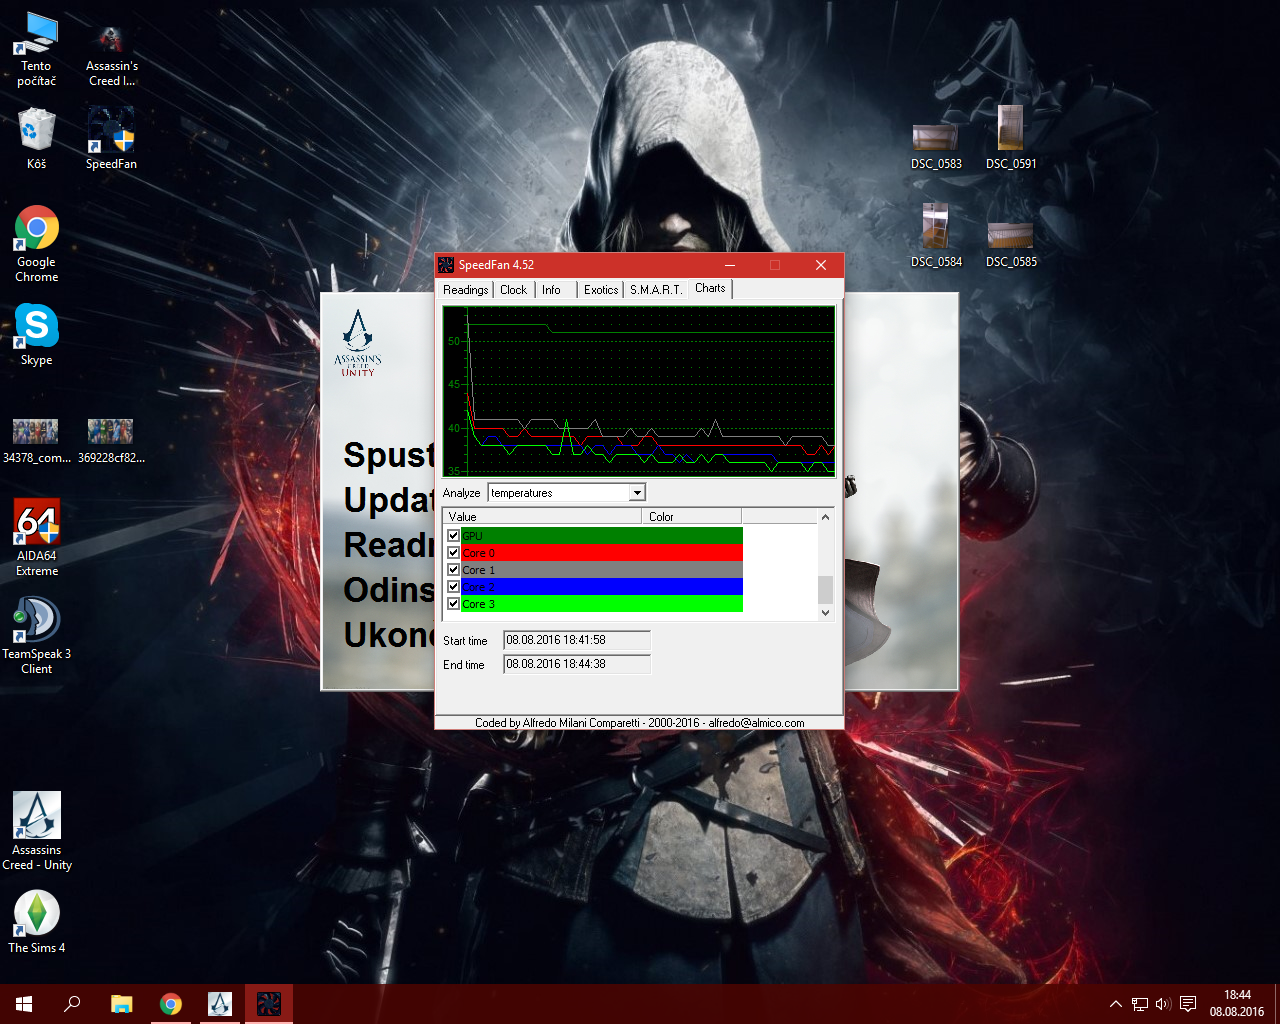
Task: Click the SpeedFan taskbar button
Action: (269, 1004)
